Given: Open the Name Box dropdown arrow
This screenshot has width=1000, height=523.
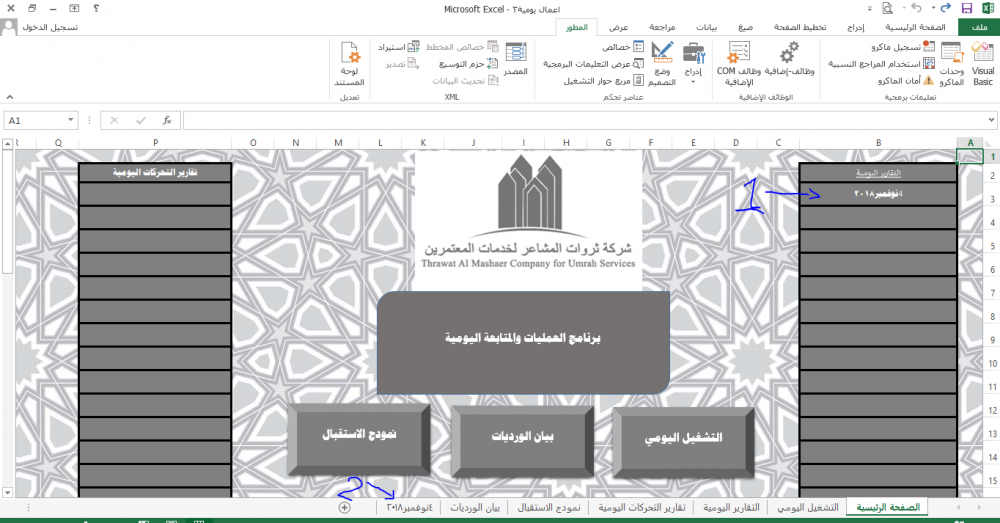Looking at the screenshot, I should 70,120.
